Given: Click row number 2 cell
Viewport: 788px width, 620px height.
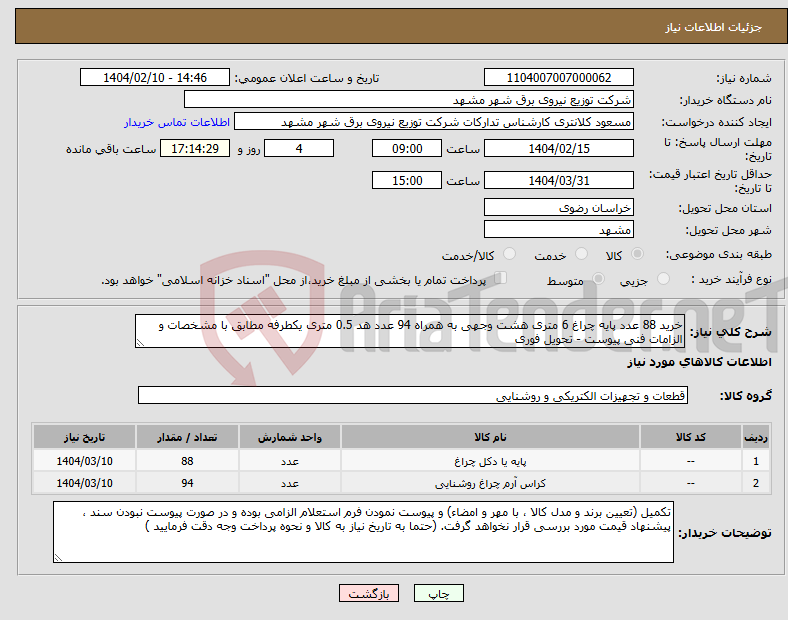Looking at the screenshot, I should coord(755,483).
